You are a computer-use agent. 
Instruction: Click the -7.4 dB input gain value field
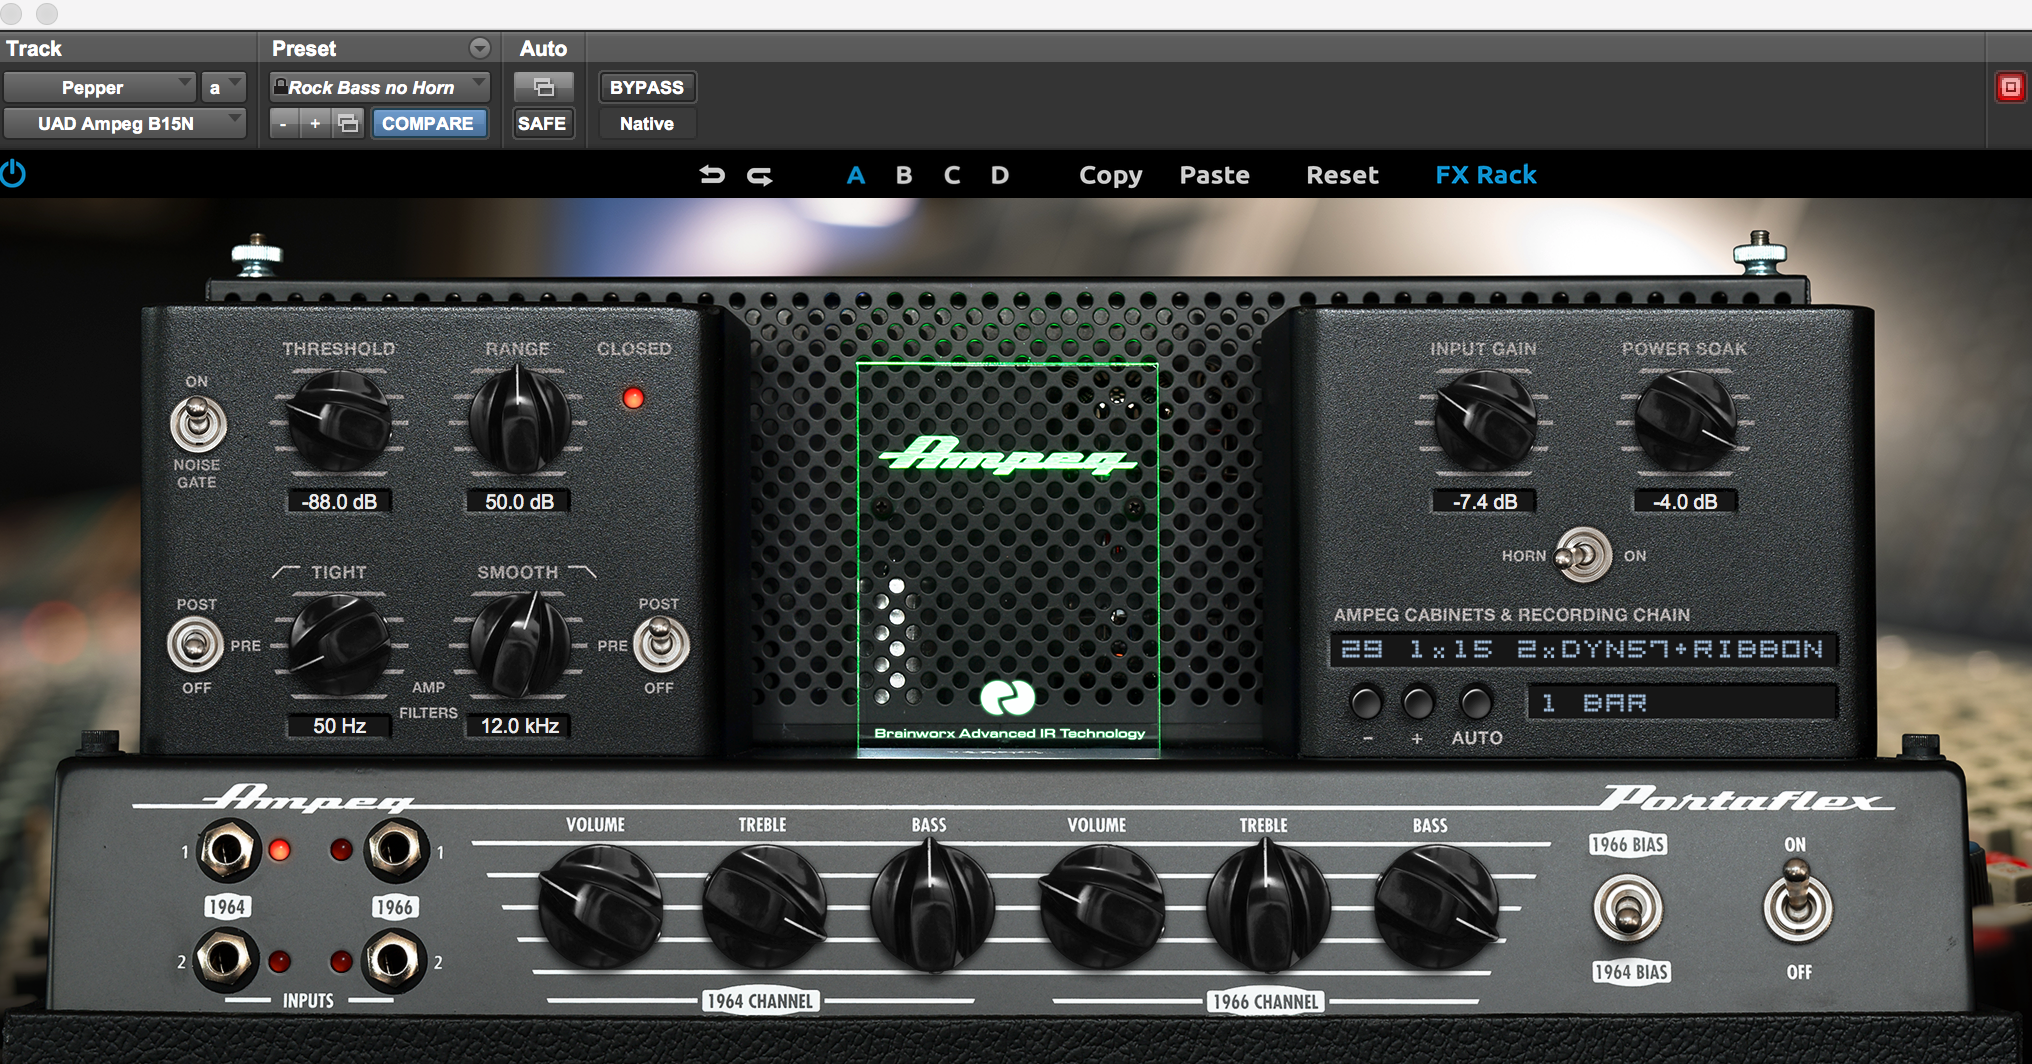(x=1485, y=501)
